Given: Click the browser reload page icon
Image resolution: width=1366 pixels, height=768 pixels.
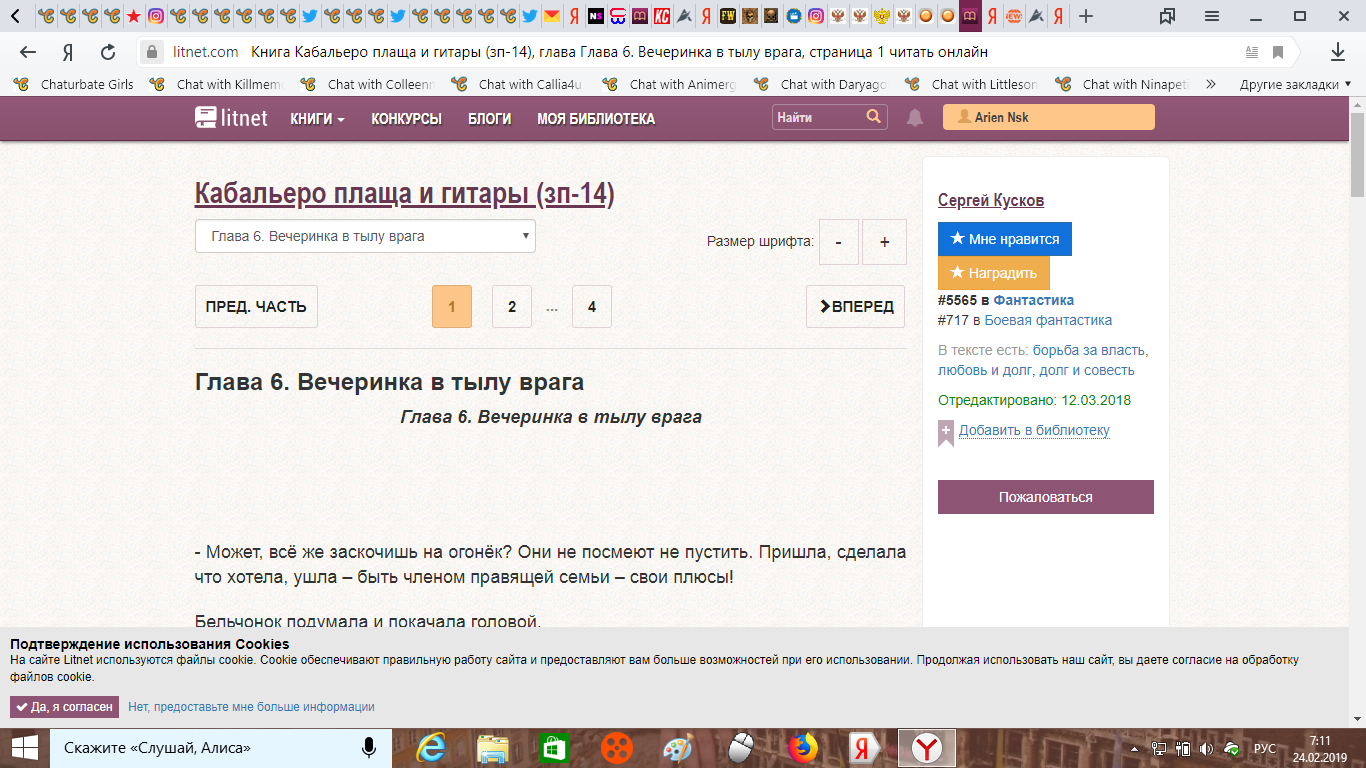Looking at the screenshot, I should click(108, 52).
